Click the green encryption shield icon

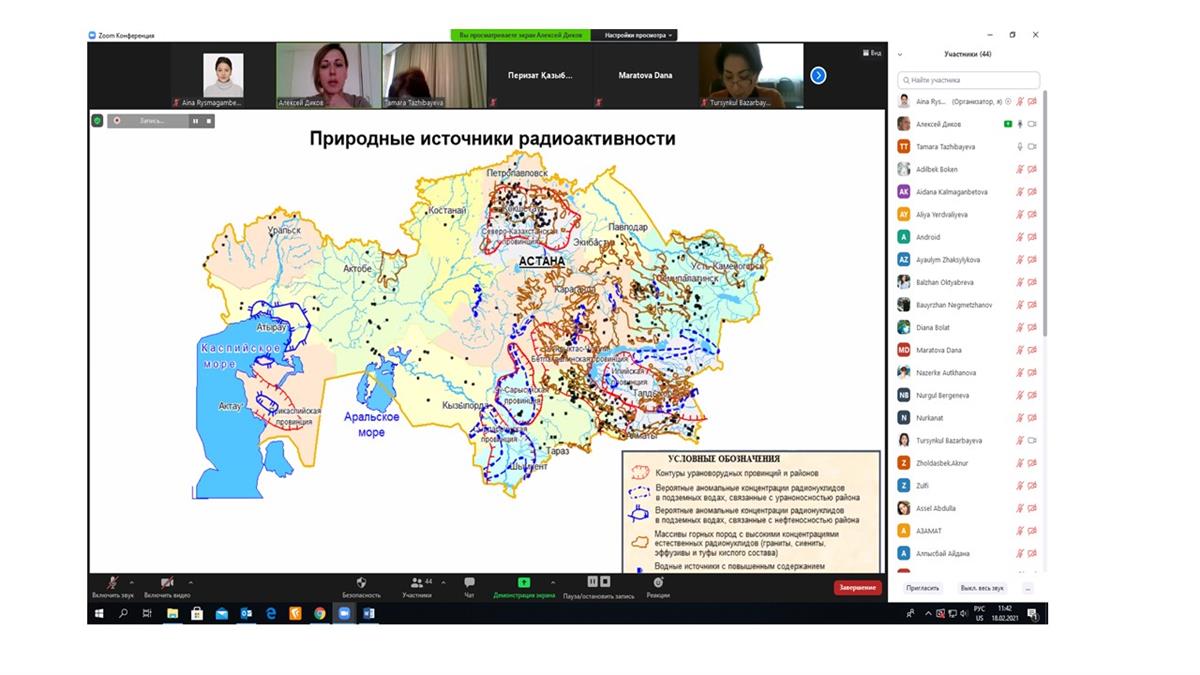tap(97, 120)
